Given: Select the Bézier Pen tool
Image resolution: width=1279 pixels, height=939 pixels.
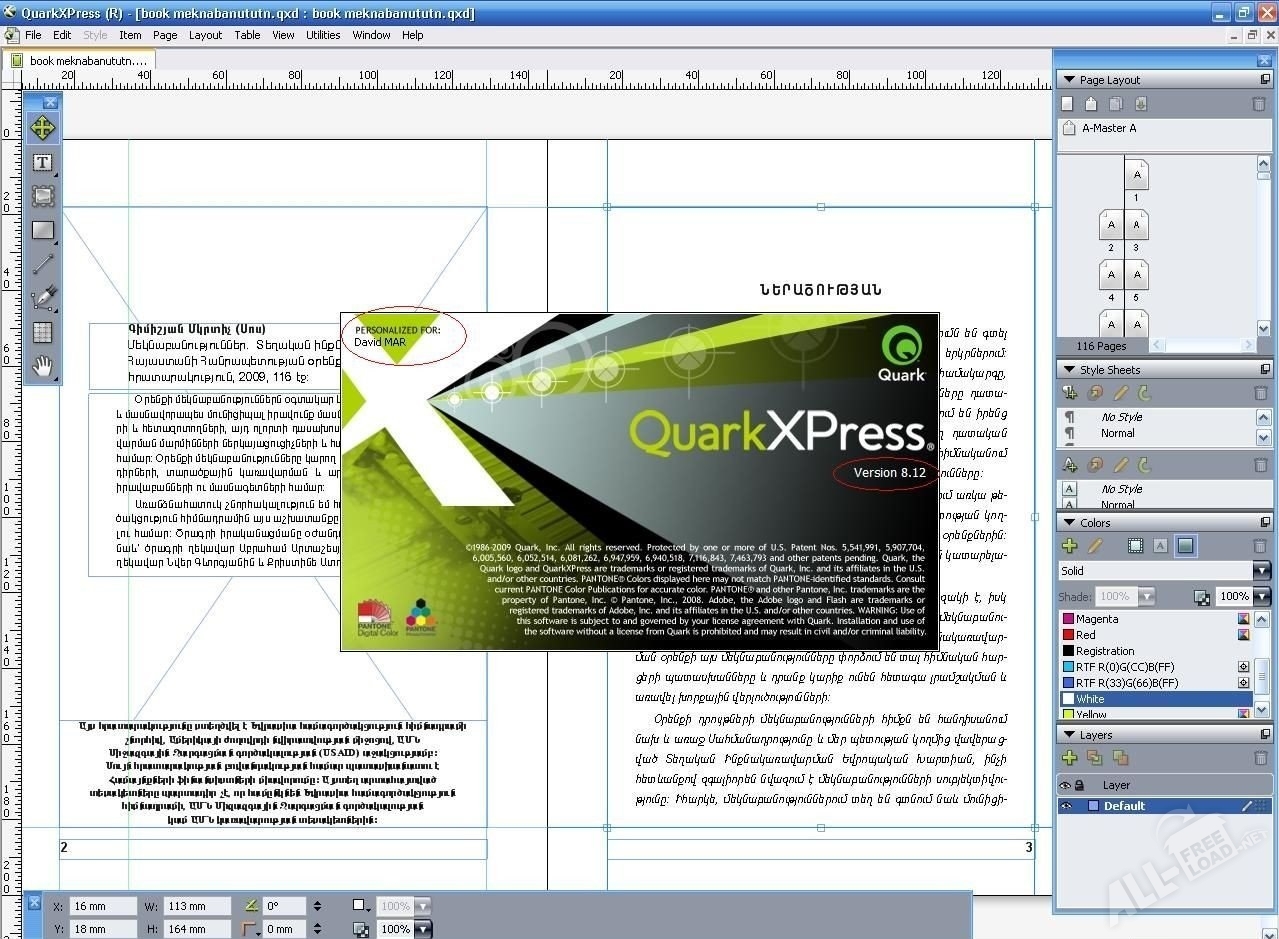Looking at the screenshot, I should pos(42,298).
